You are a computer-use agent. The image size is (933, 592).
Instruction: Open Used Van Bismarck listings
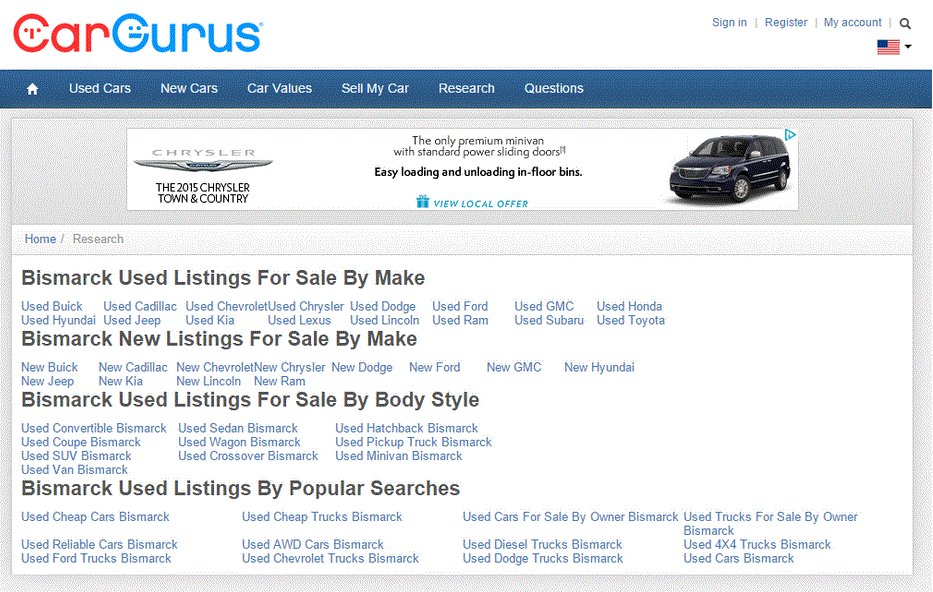point(74,470)
